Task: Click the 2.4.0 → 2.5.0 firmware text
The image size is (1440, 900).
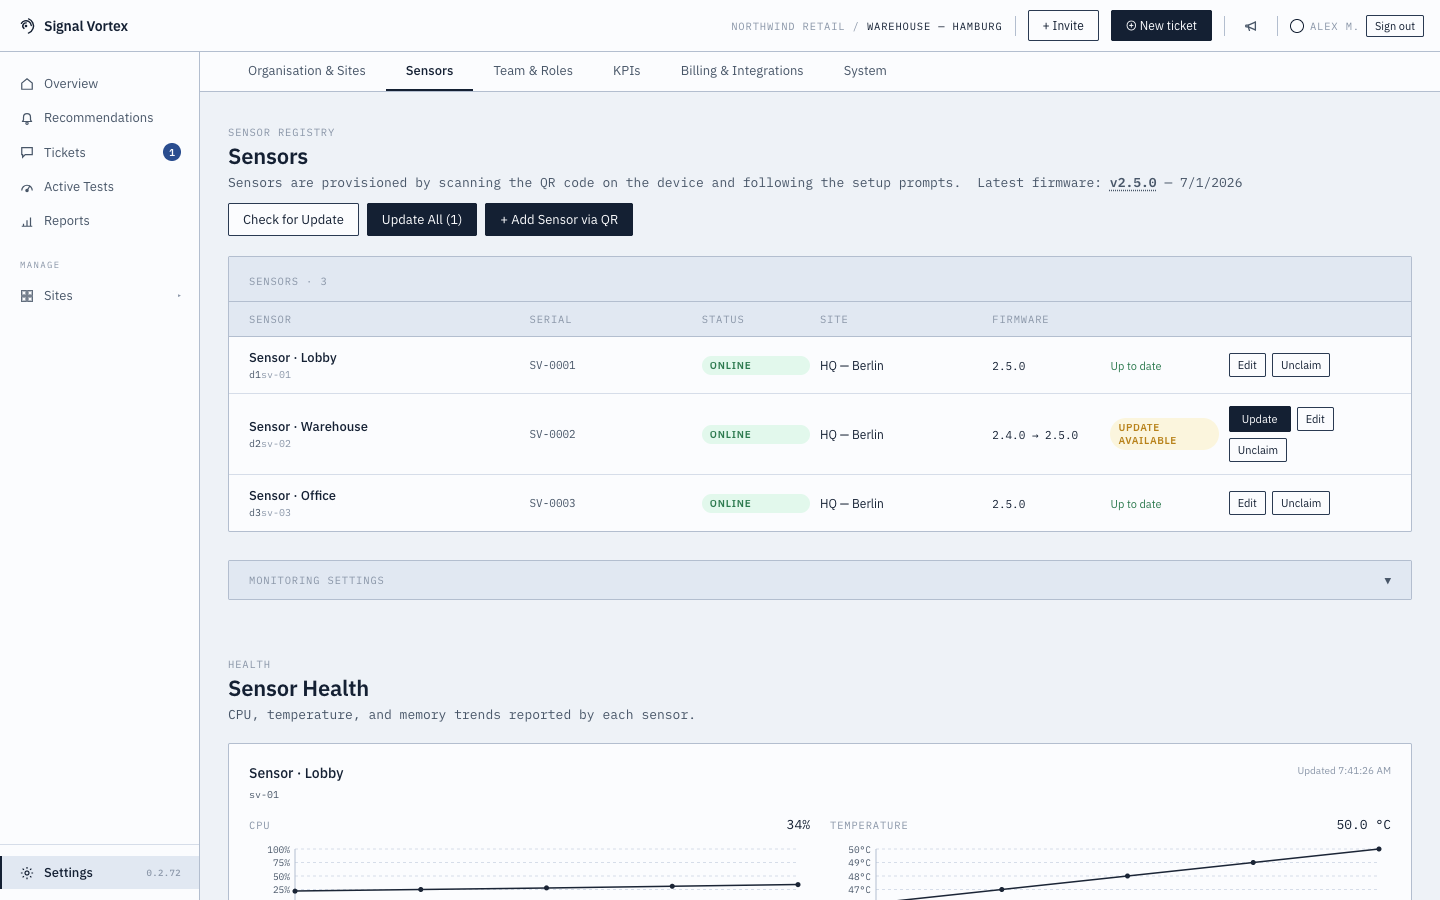Action: tap(1035, 435)
